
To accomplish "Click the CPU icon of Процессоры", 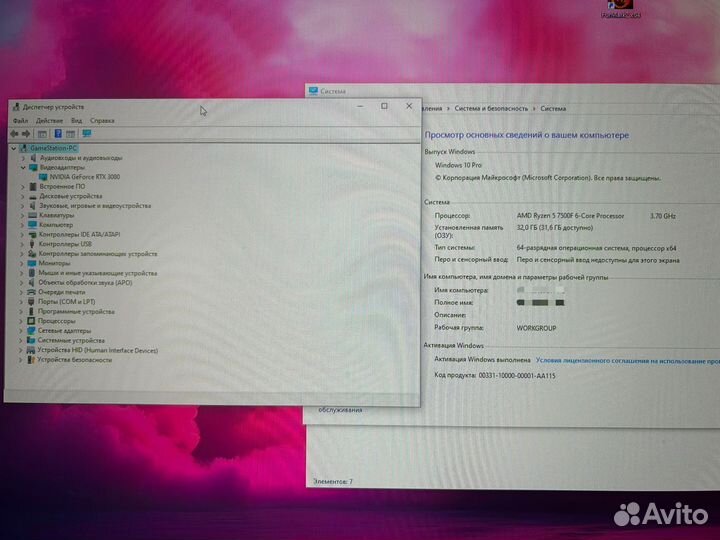I will [31, 321].
